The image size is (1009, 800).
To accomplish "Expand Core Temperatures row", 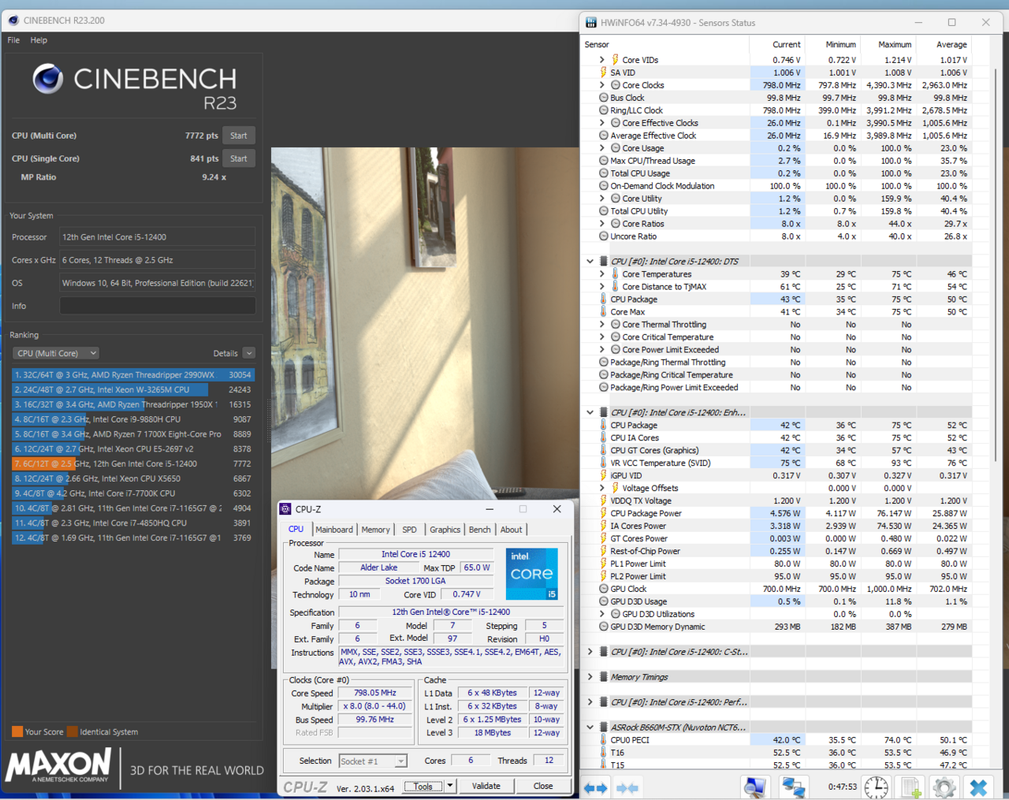I will point(602,274).
